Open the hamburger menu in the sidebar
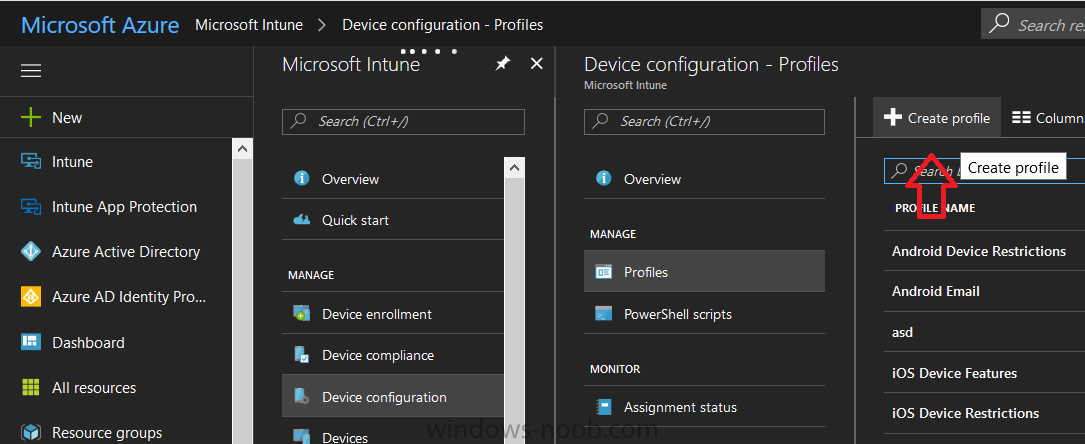The width and height of the screenshot is (1085, 444). 31,71
